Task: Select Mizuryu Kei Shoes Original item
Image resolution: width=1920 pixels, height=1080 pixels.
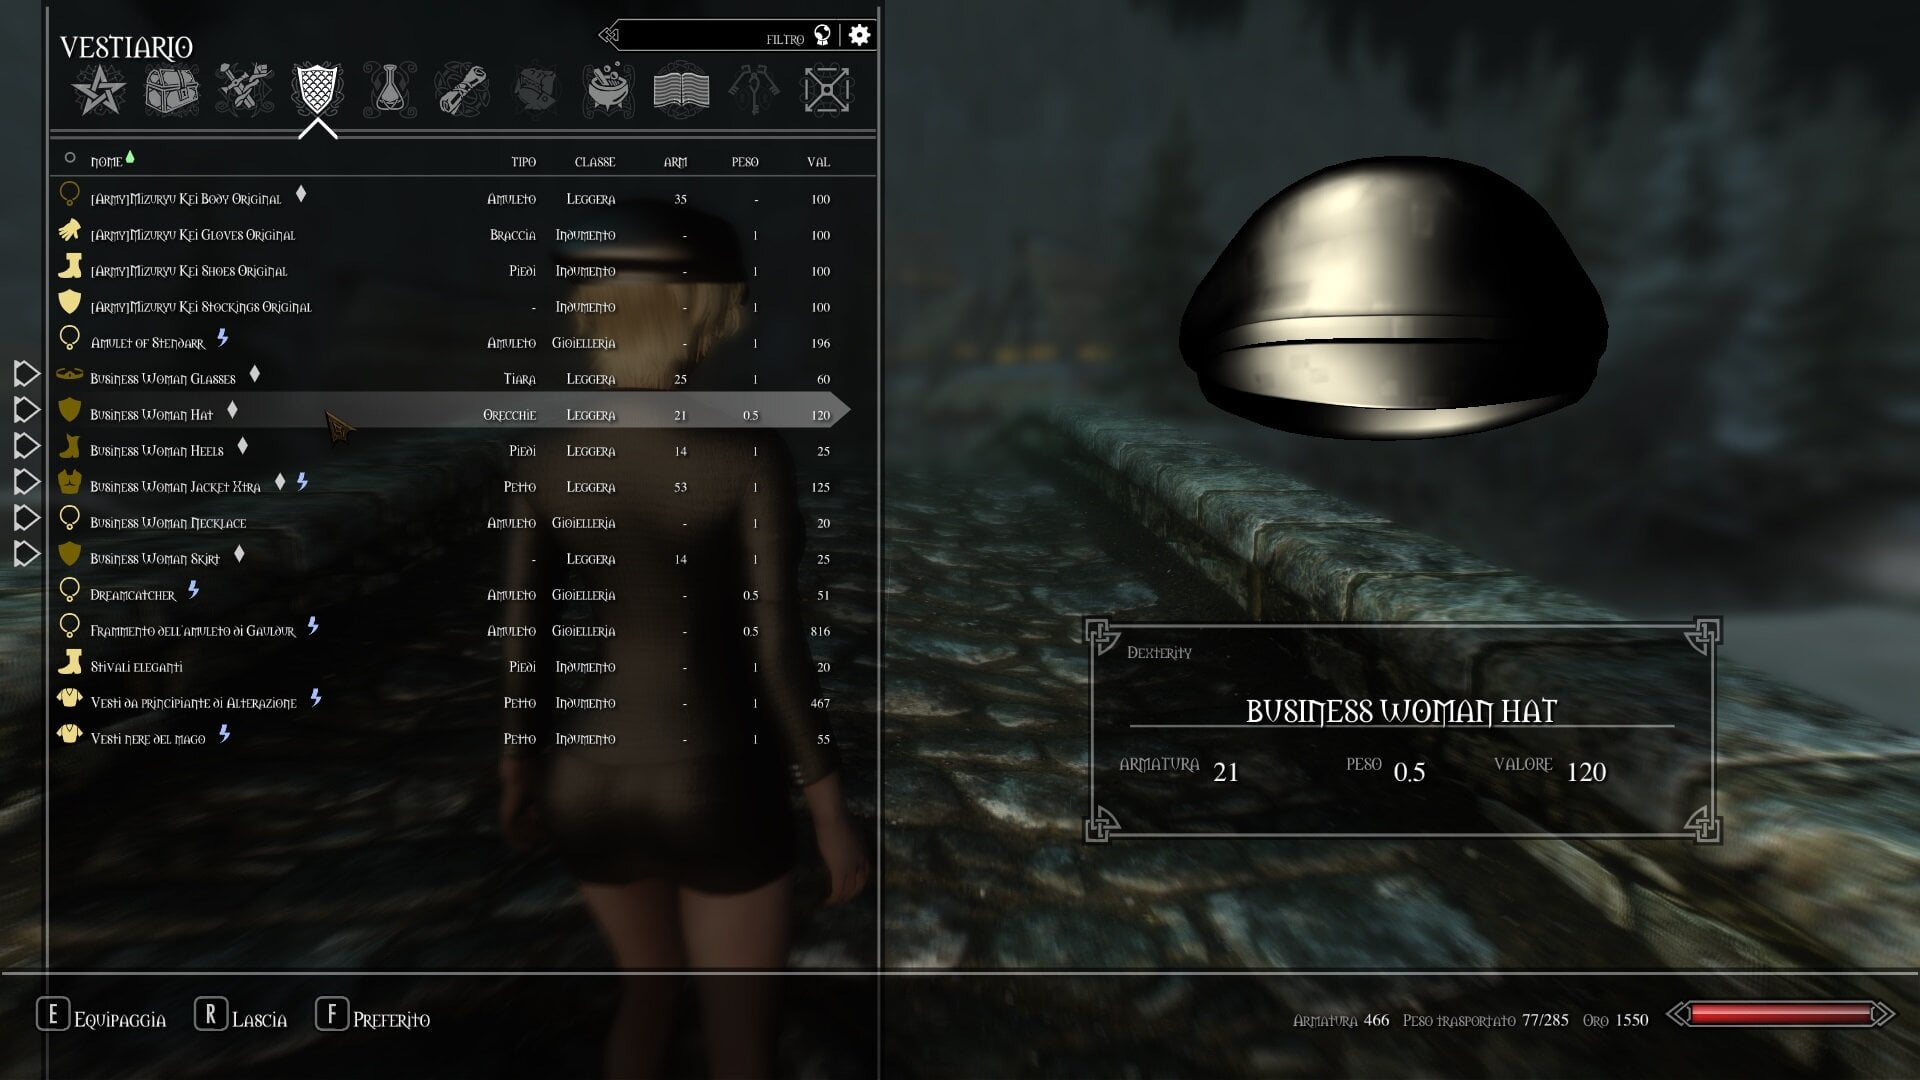Action: pos(450,270)
